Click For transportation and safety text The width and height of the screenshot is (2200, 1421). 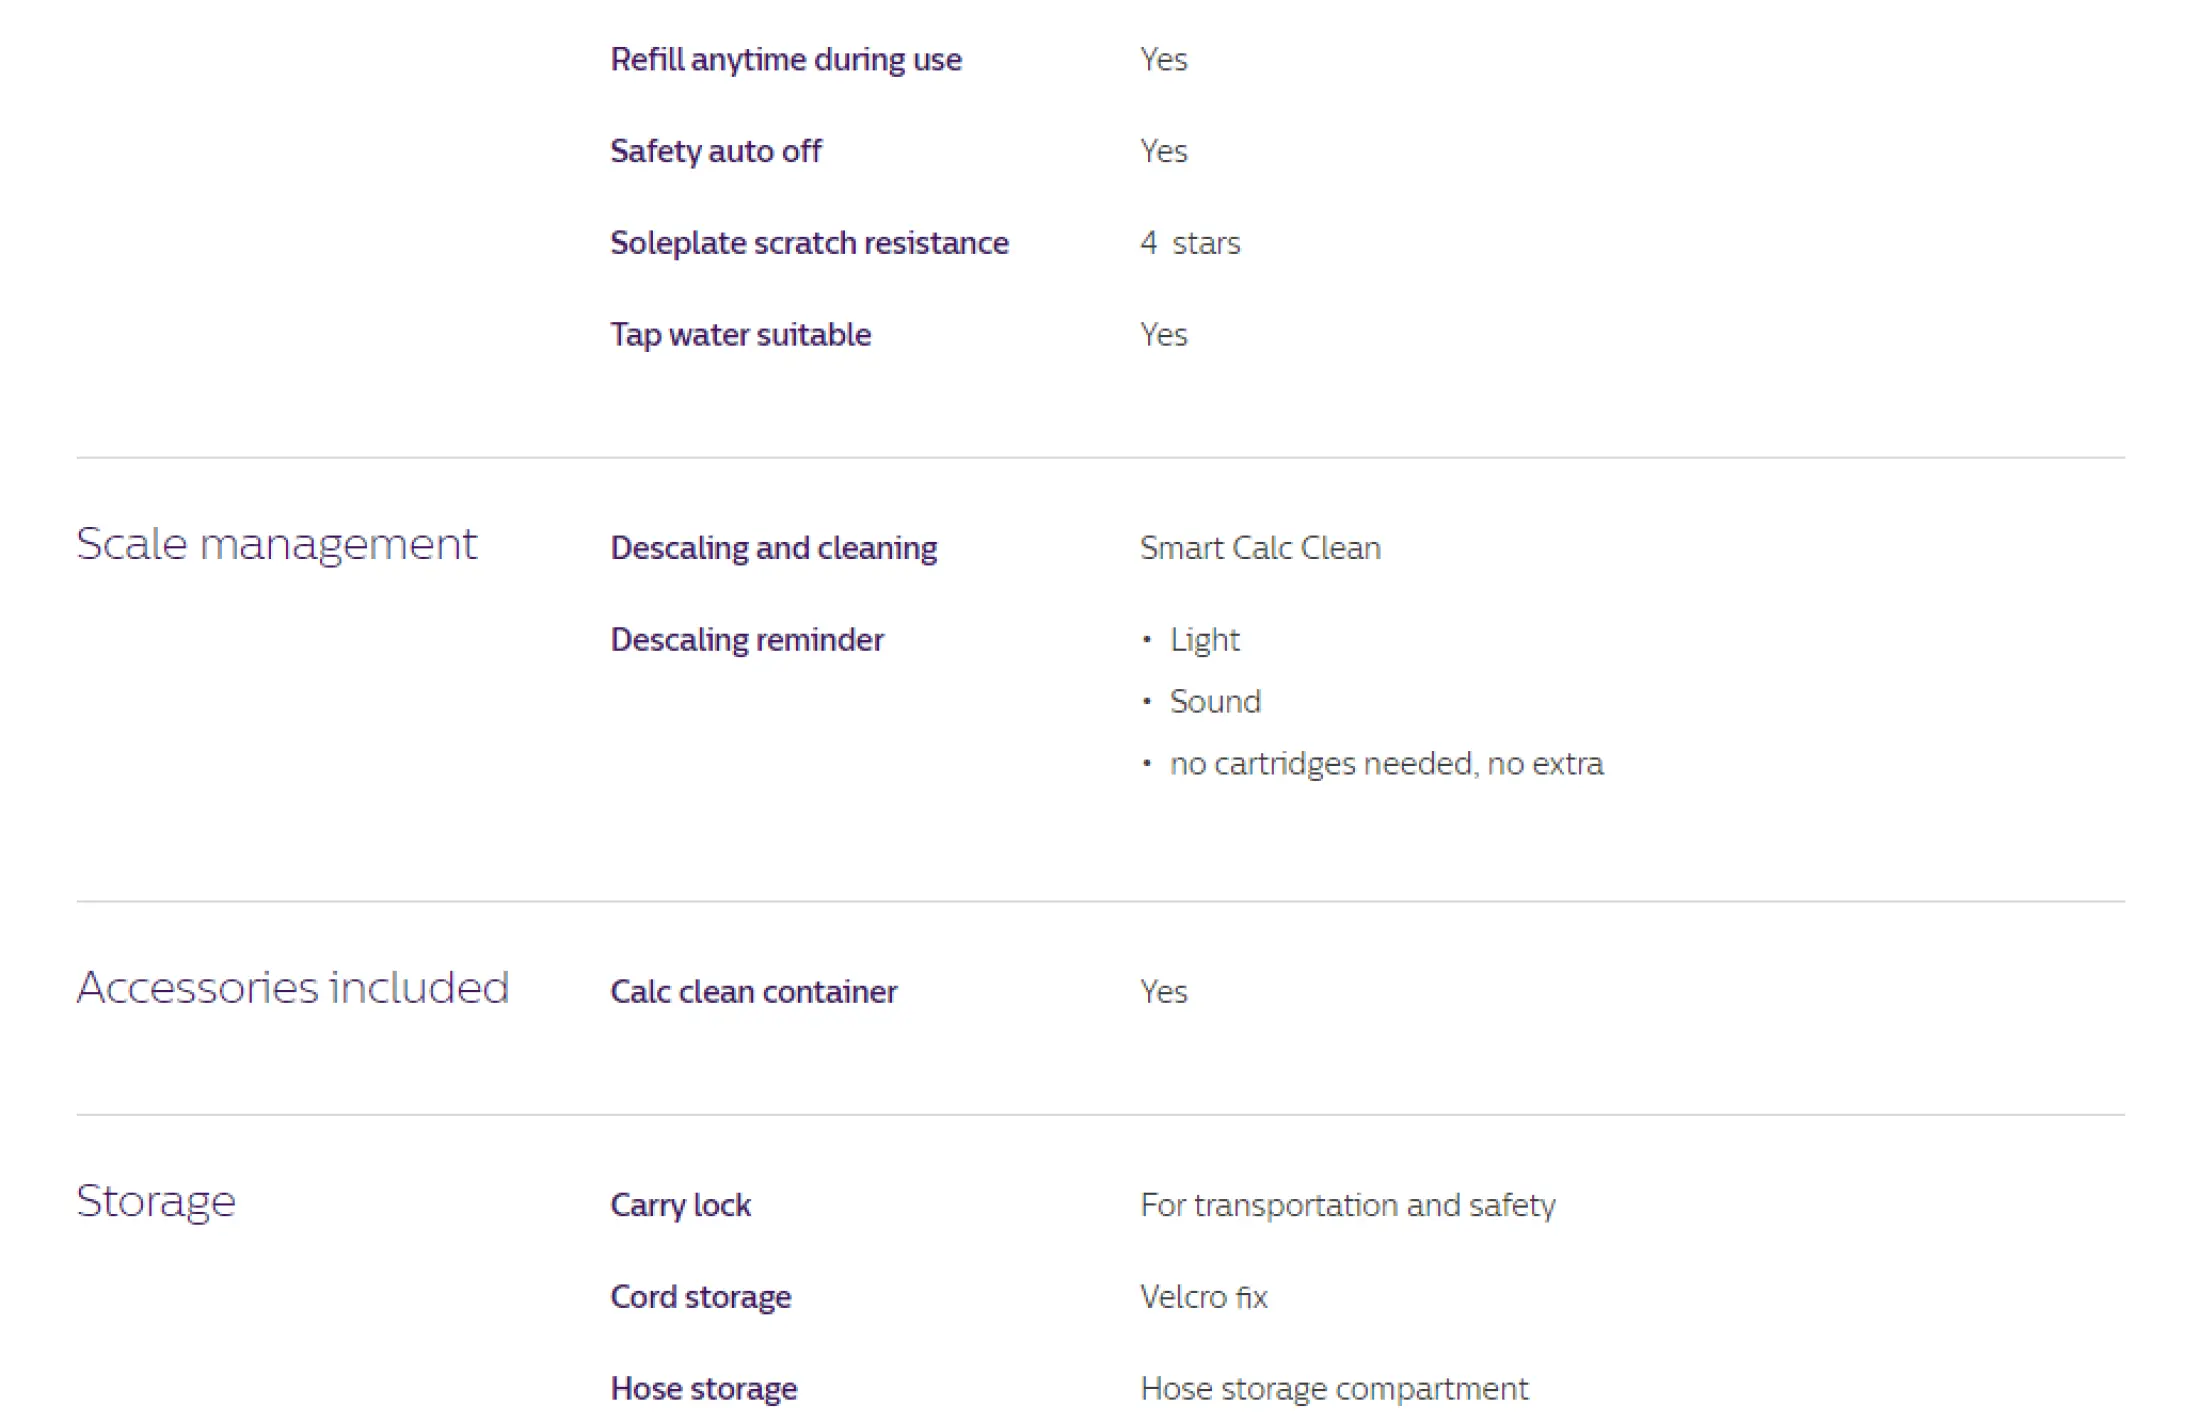pyautogui.click(x=1347, y=1205)
